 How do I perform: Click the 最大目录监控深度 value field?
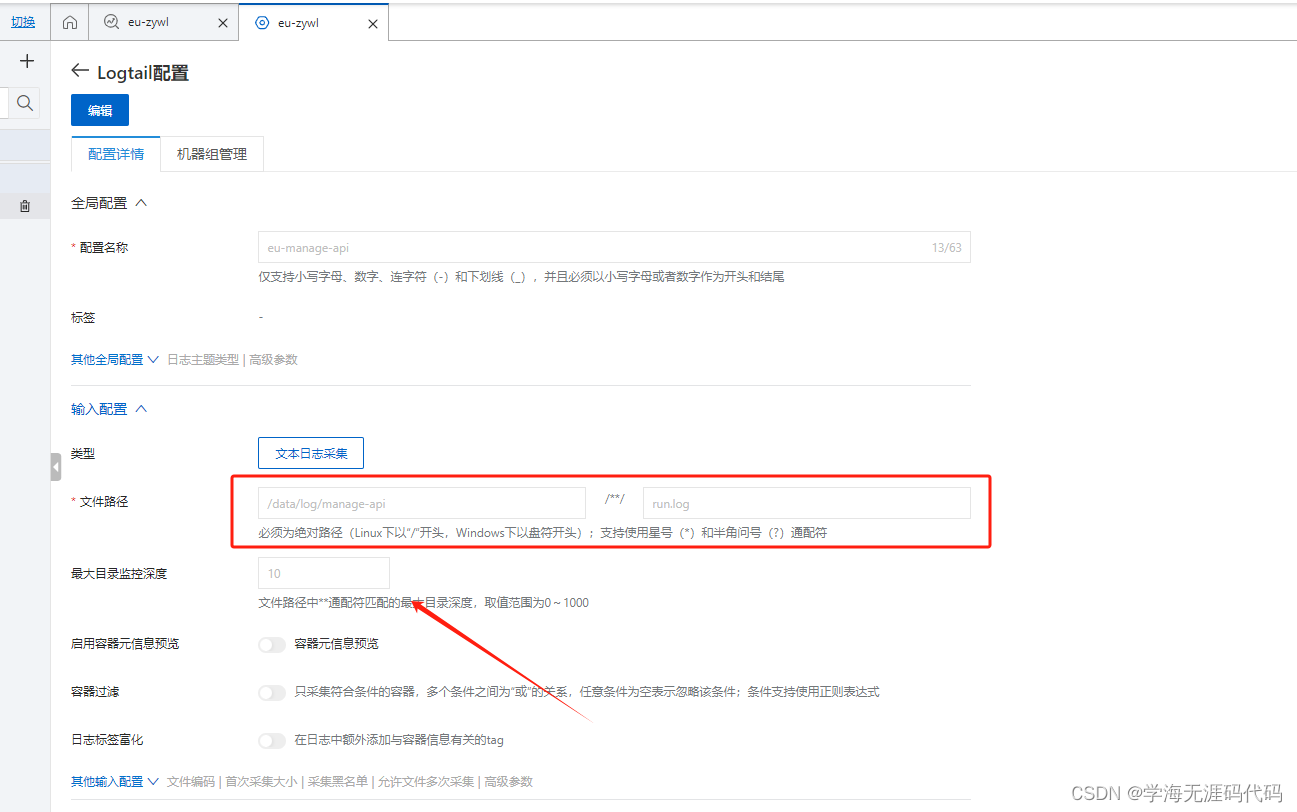click(324, 573)
